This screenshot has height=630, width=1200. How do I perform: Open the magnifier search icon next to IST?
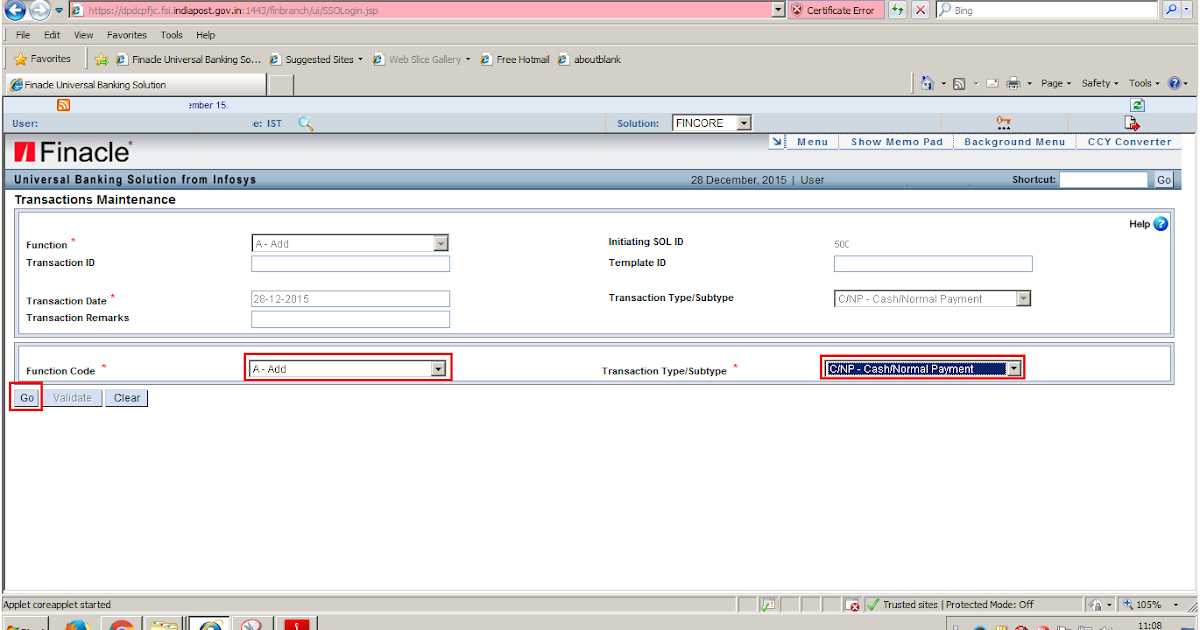306,123
